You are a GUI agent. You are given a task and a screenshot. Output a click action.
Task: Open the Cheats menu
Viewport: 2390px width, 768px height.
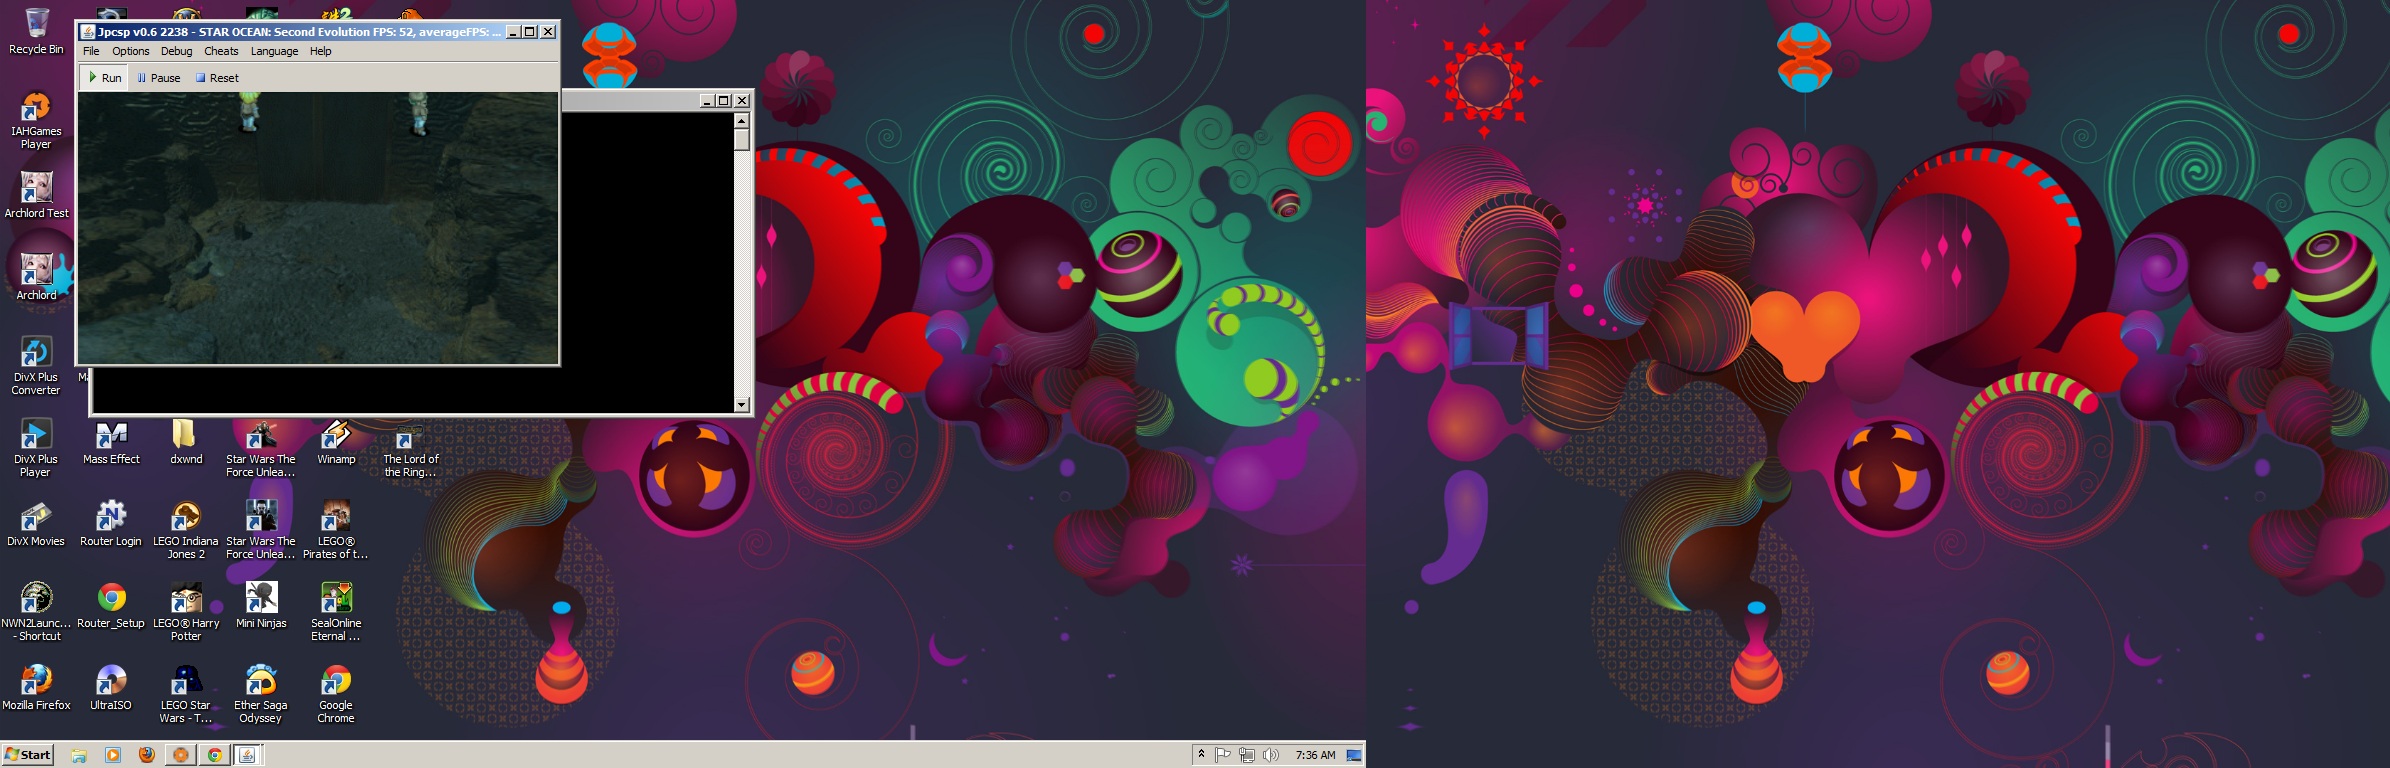[x=221, y=51]
